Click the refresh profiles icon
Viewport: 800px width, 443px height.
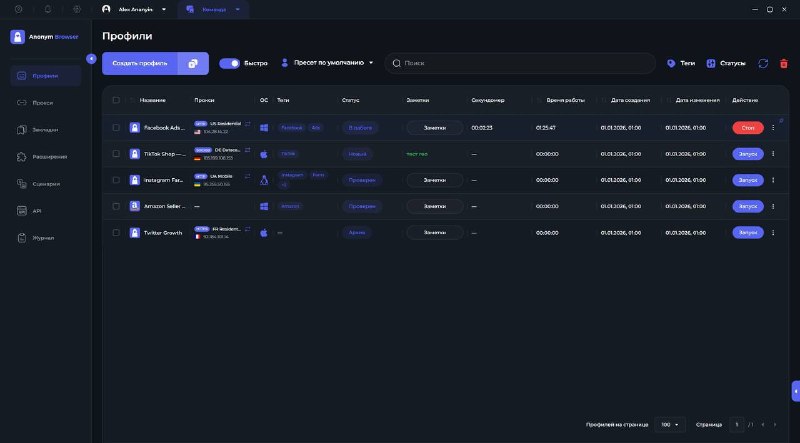[763, 63]
